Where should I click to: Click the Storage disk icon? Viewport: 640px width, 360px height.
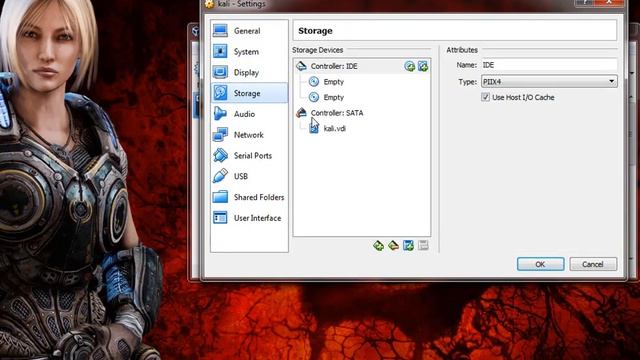[x=220, y=93]
